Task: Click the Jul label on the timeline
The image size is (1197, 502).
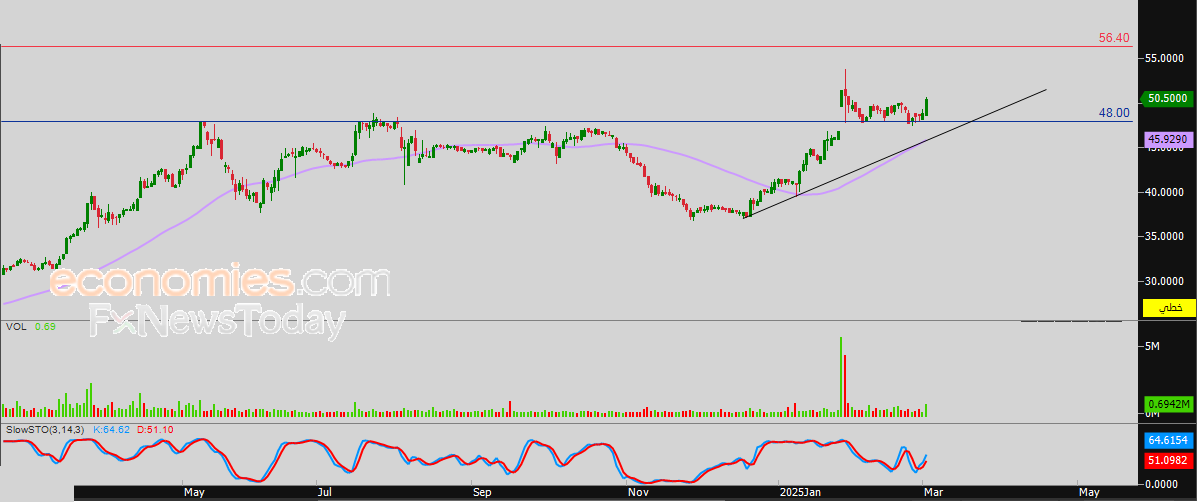Action: tap(324, 494)
